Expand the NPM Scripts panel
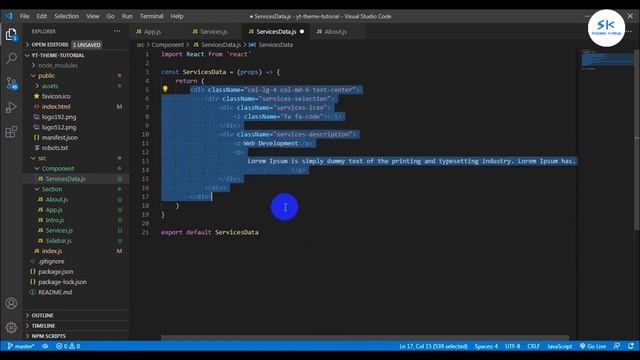Viewport: 640px width, 360px height. click(x=49, y=336)
